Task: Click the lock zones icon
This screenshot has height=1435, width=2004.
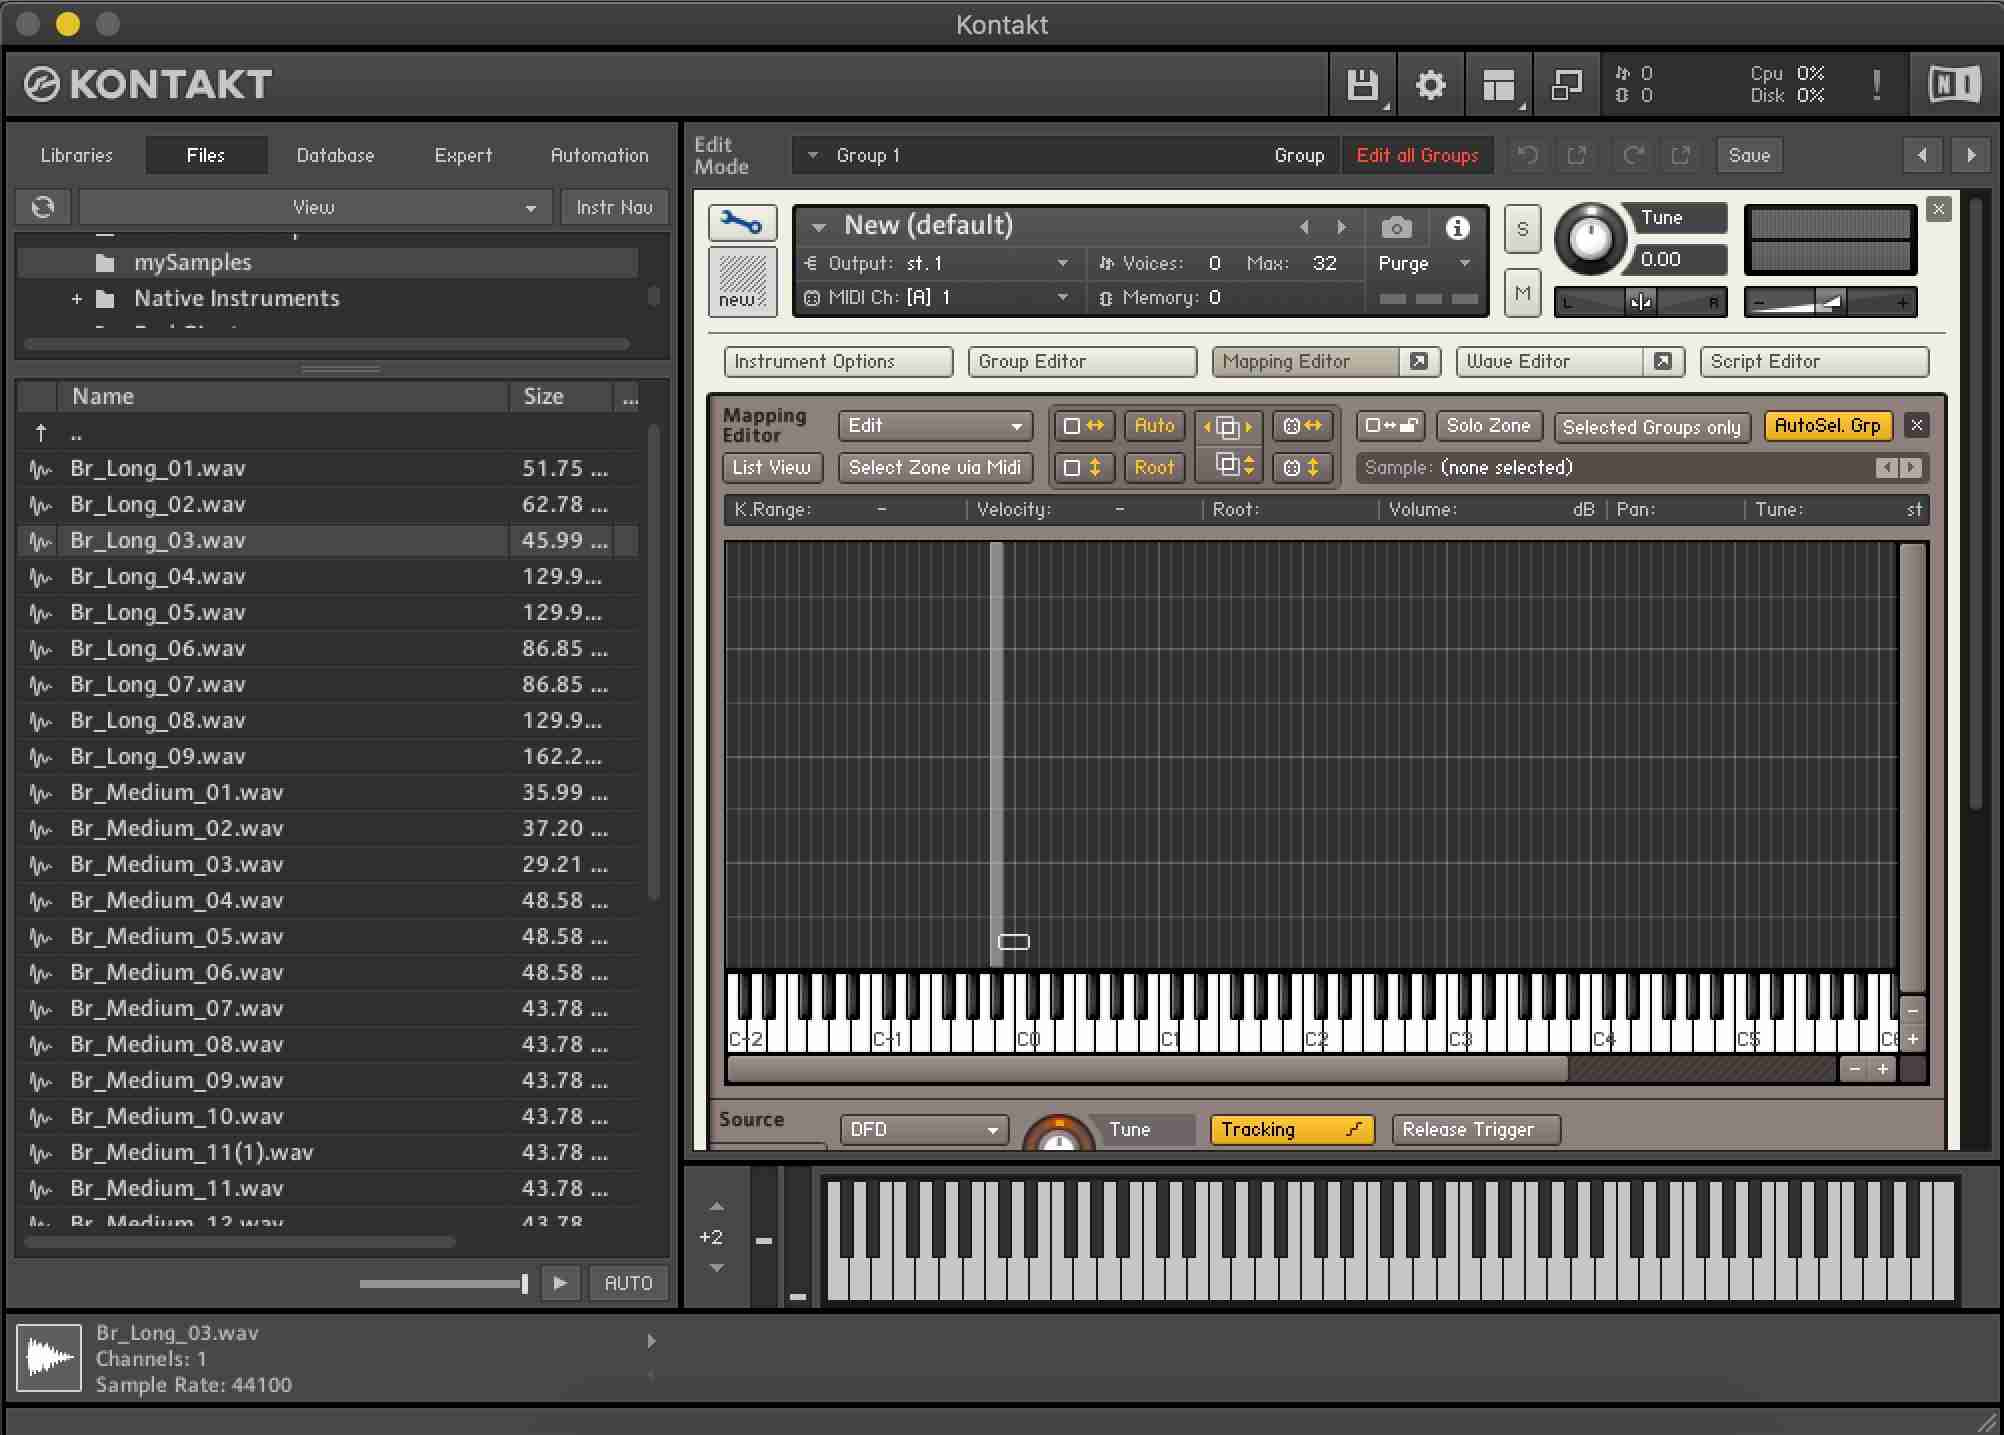Action: click(x=1391, y=426)
